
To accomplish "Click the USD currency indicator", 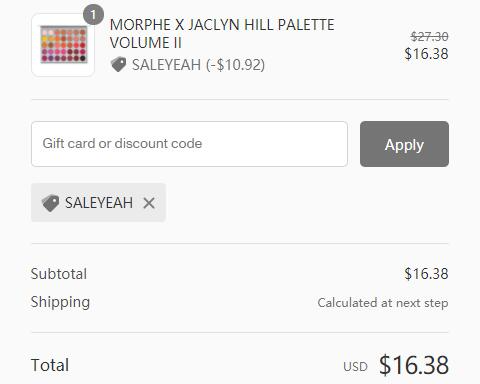I will point(355,367).
